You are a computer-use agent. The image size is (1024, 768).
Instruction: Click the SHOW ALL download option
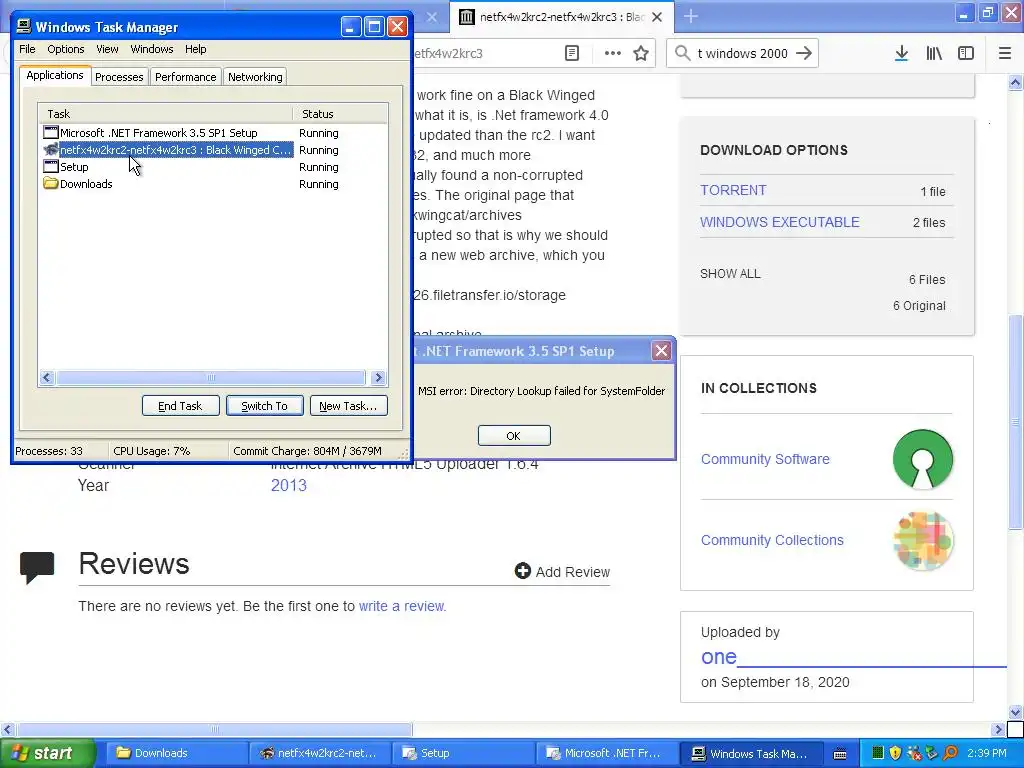730,274
